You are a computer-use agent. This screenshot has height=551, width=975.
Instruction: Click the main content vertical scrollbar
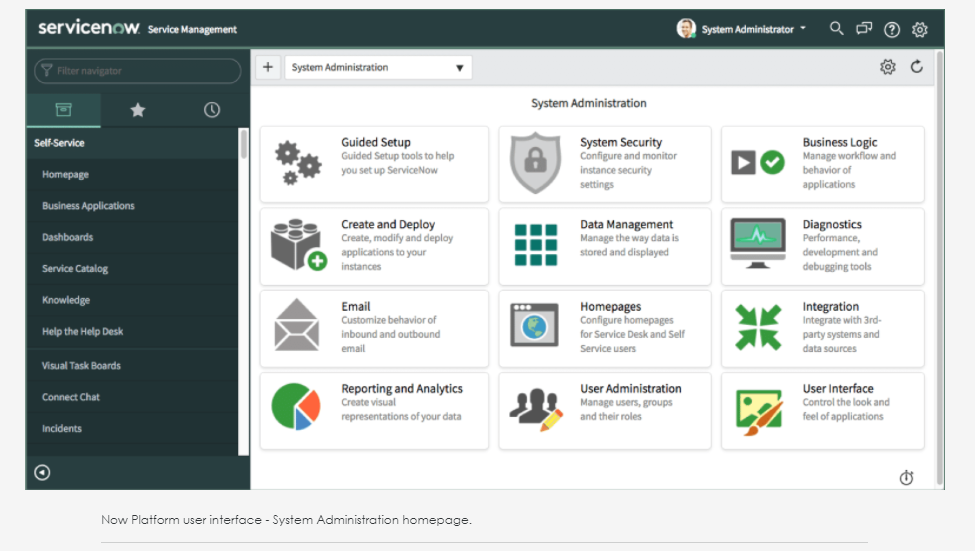tap(940, 269)
